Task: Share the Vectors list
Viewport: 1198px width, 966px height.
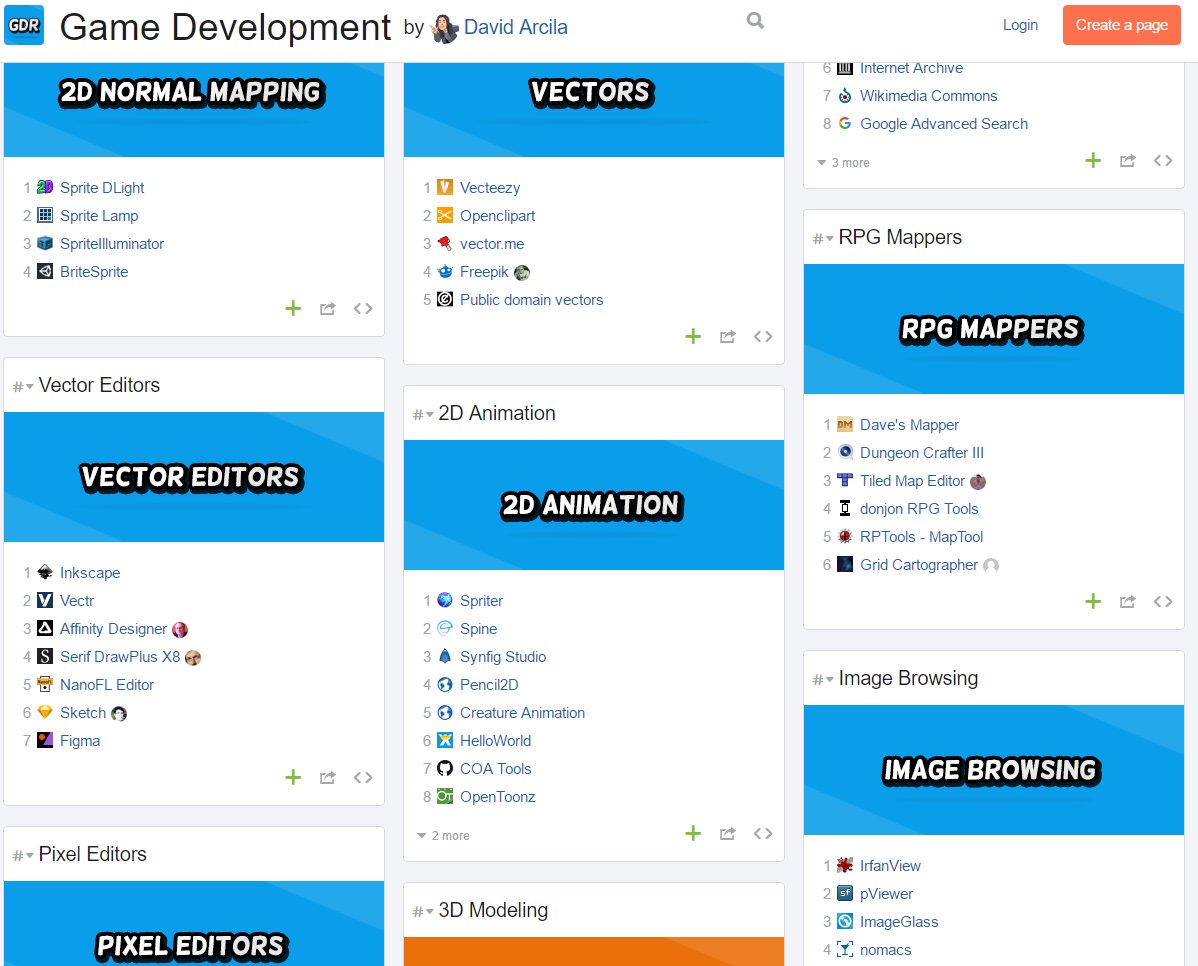Action: [x=727, y=336]
